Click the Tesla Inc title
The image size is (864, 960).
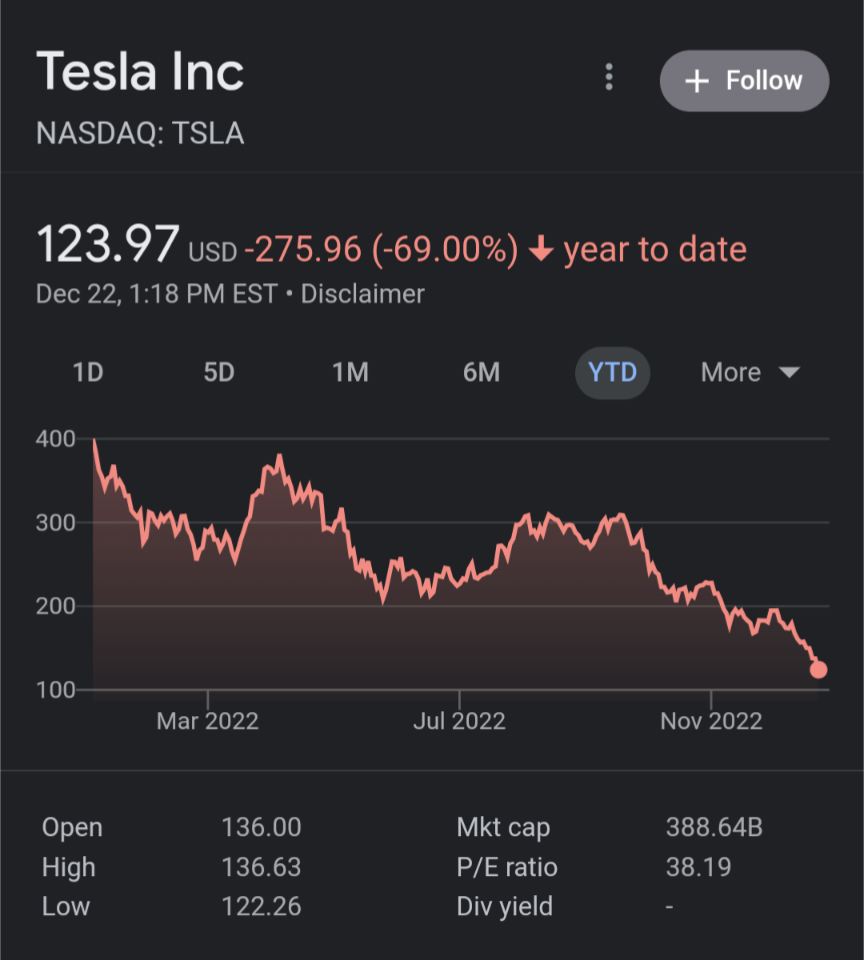tap(140, 74)
